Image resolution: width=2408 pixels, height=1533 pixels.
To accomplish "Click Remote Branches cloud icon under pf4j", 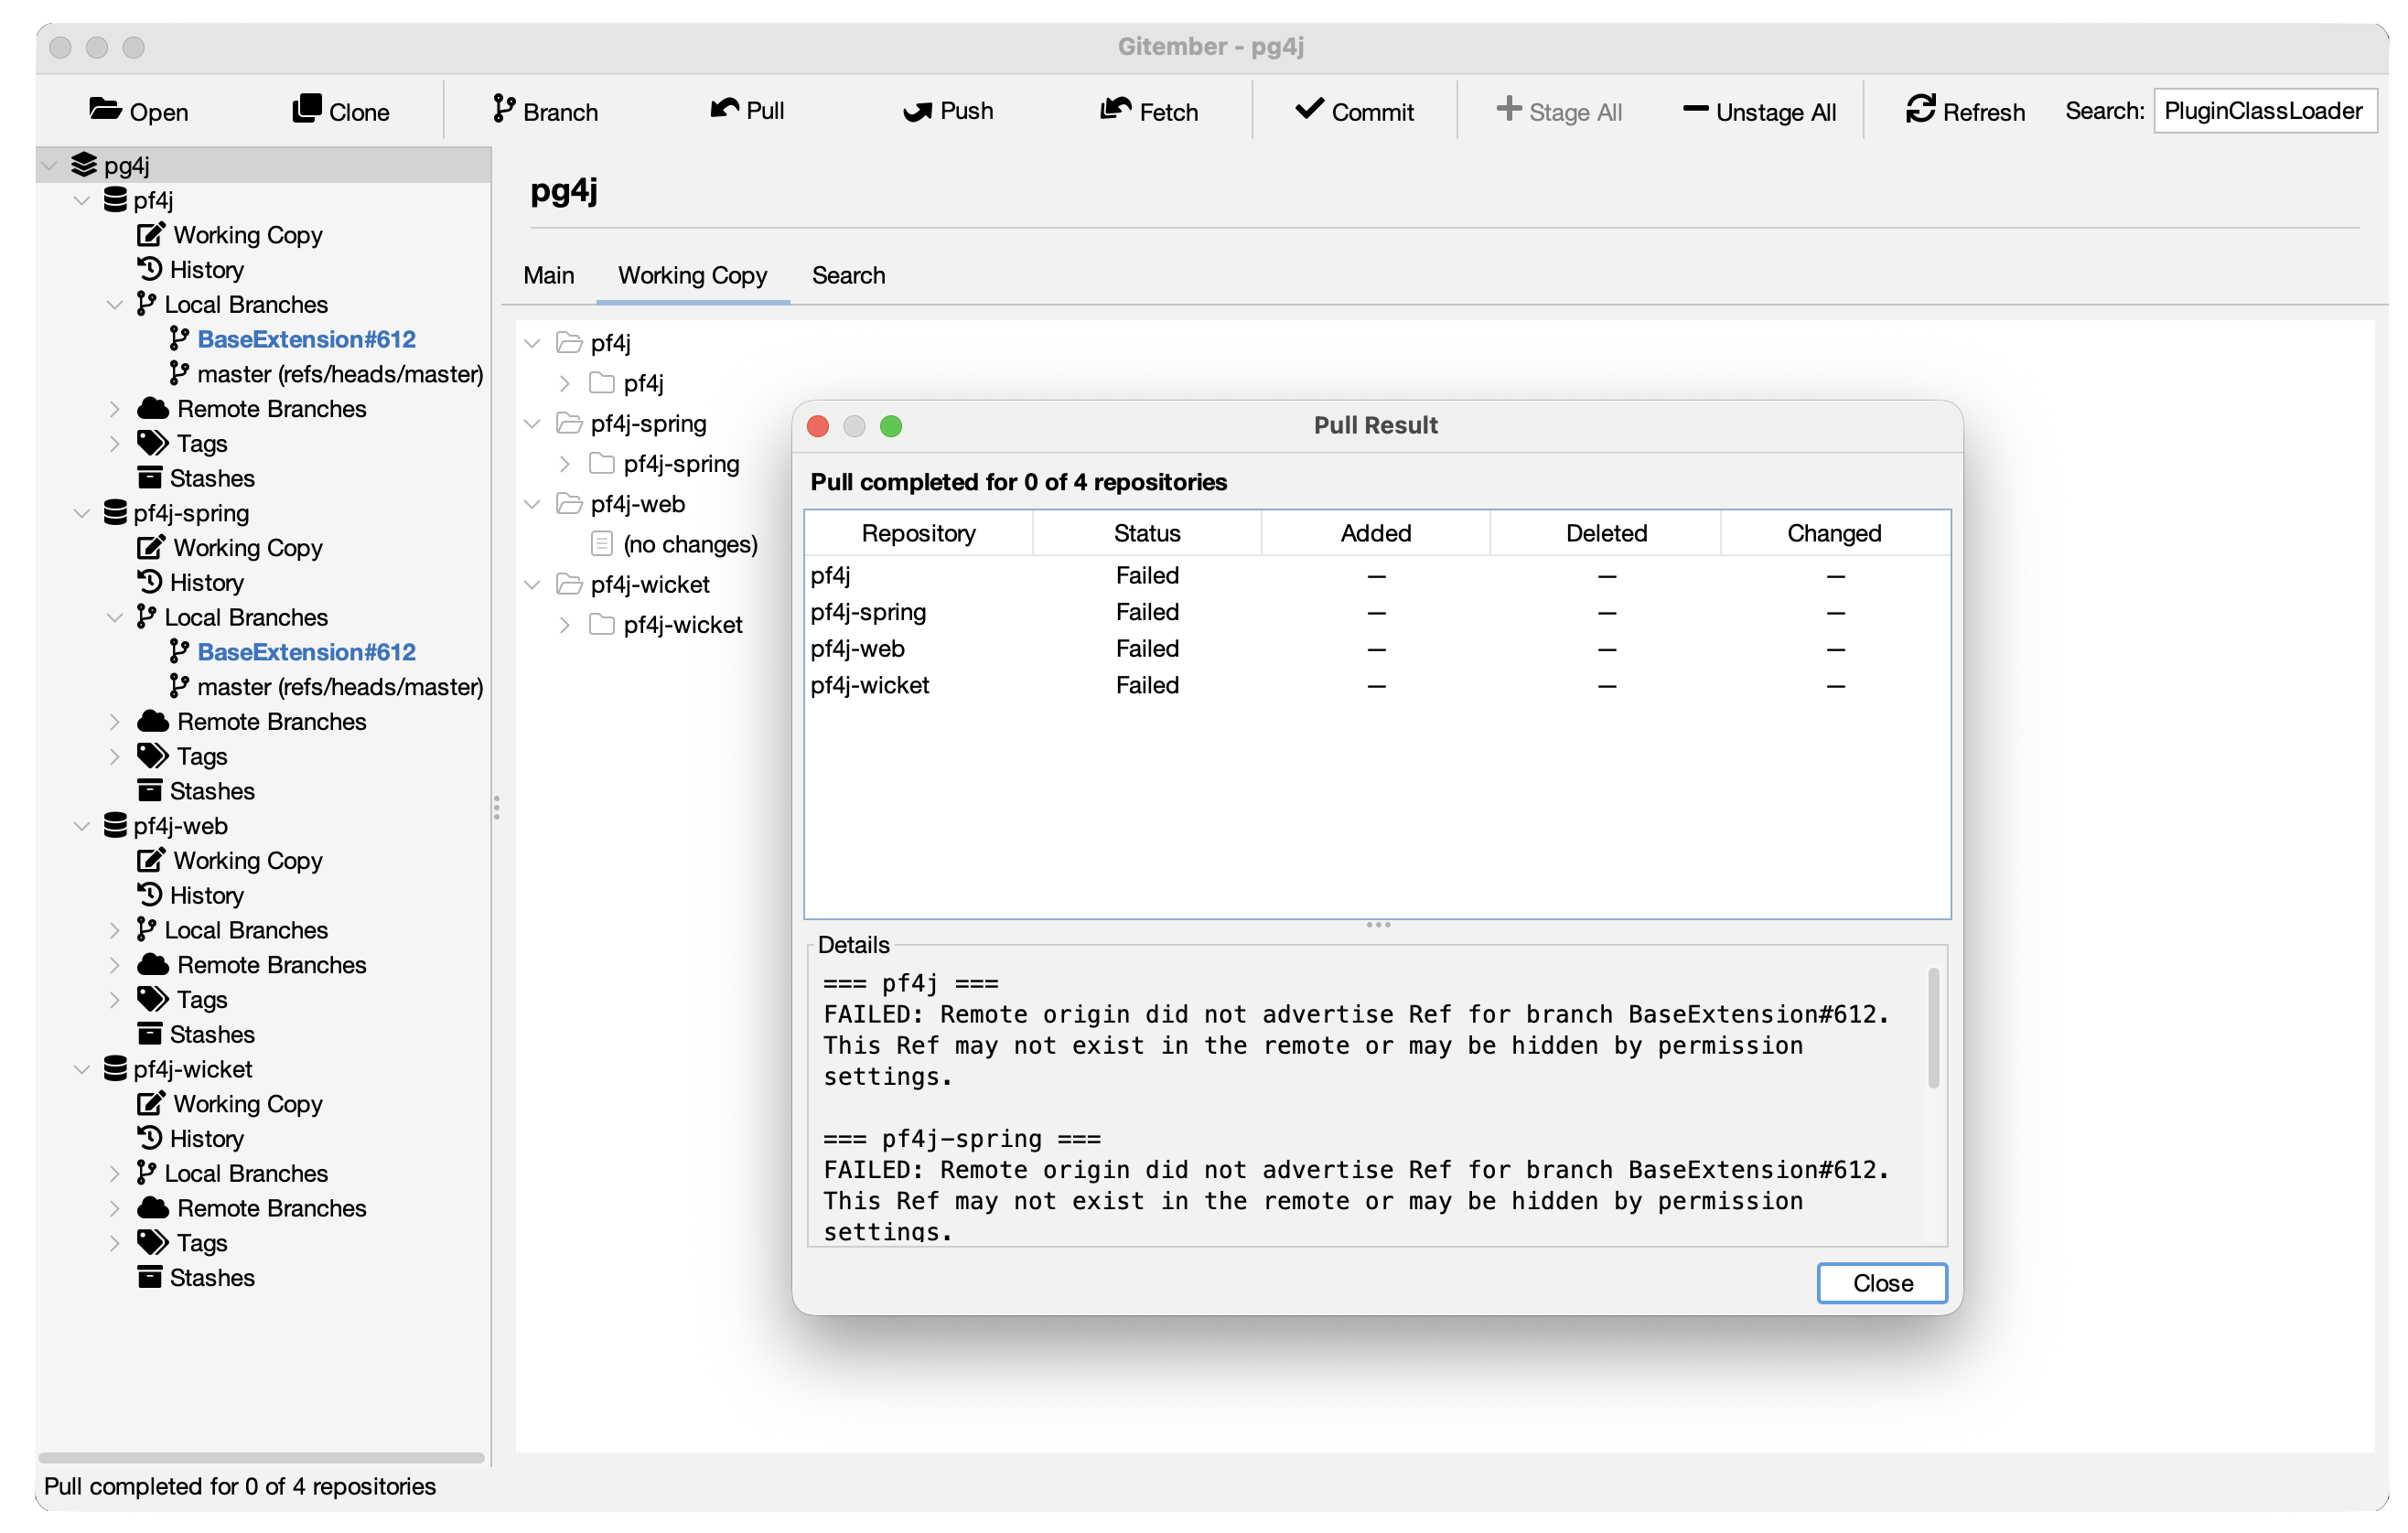I will 153,408.
